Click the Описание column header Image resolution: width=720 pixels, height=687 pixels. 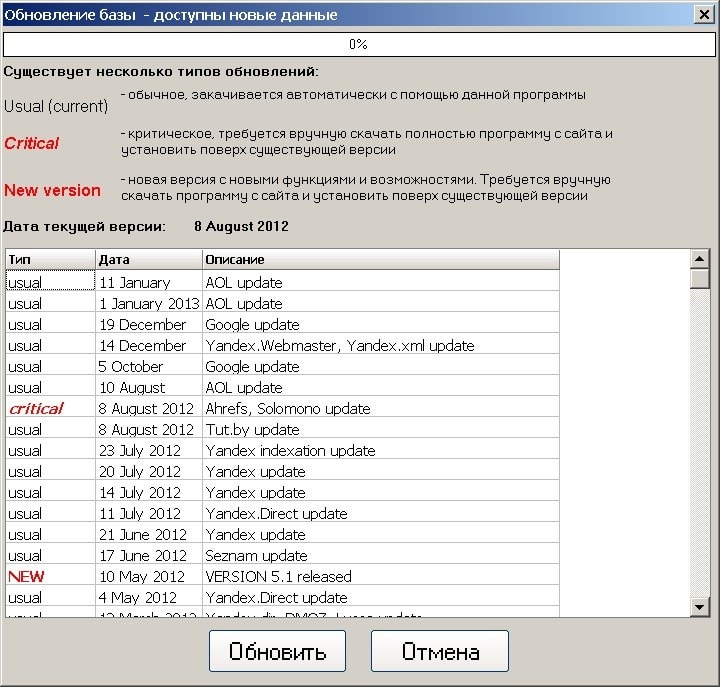(x=380, y=260)
